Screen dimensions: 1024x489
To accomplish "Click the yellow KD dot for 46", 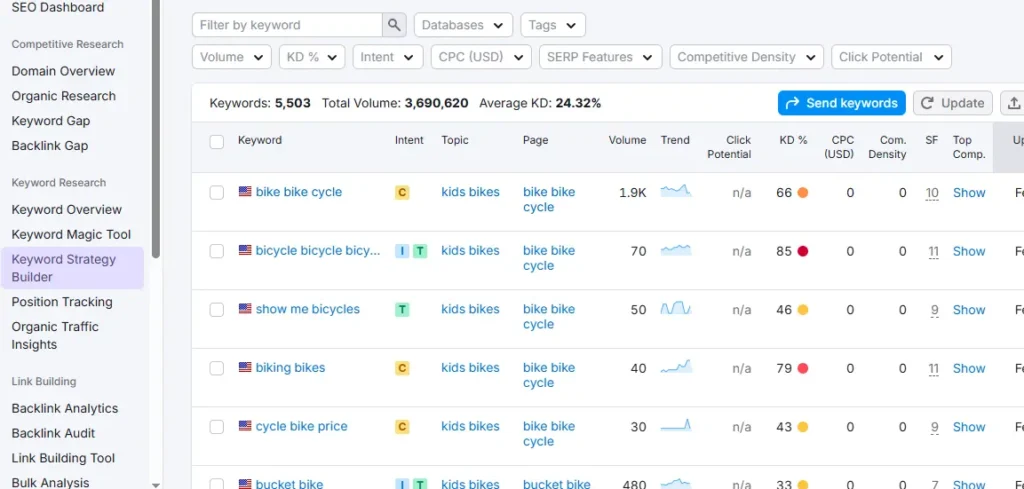I will tap(803, 310).
